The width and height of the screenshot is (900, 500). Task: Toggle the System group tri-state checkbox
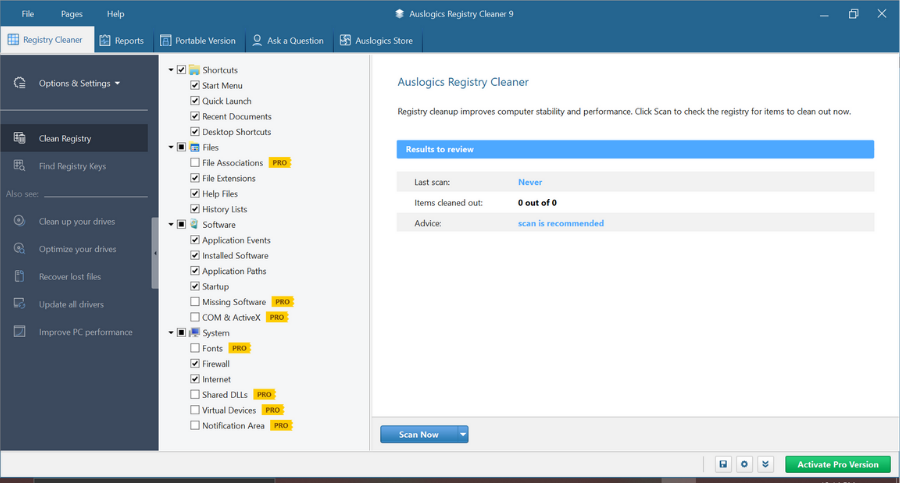point(181,332)
